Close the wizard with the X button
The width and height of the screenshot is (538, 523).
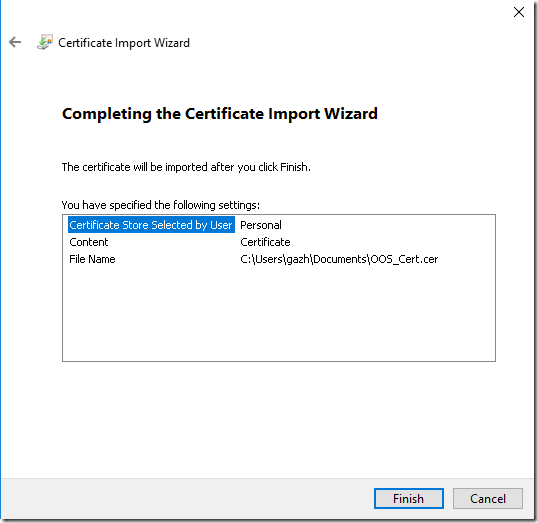tap(518, 12)
